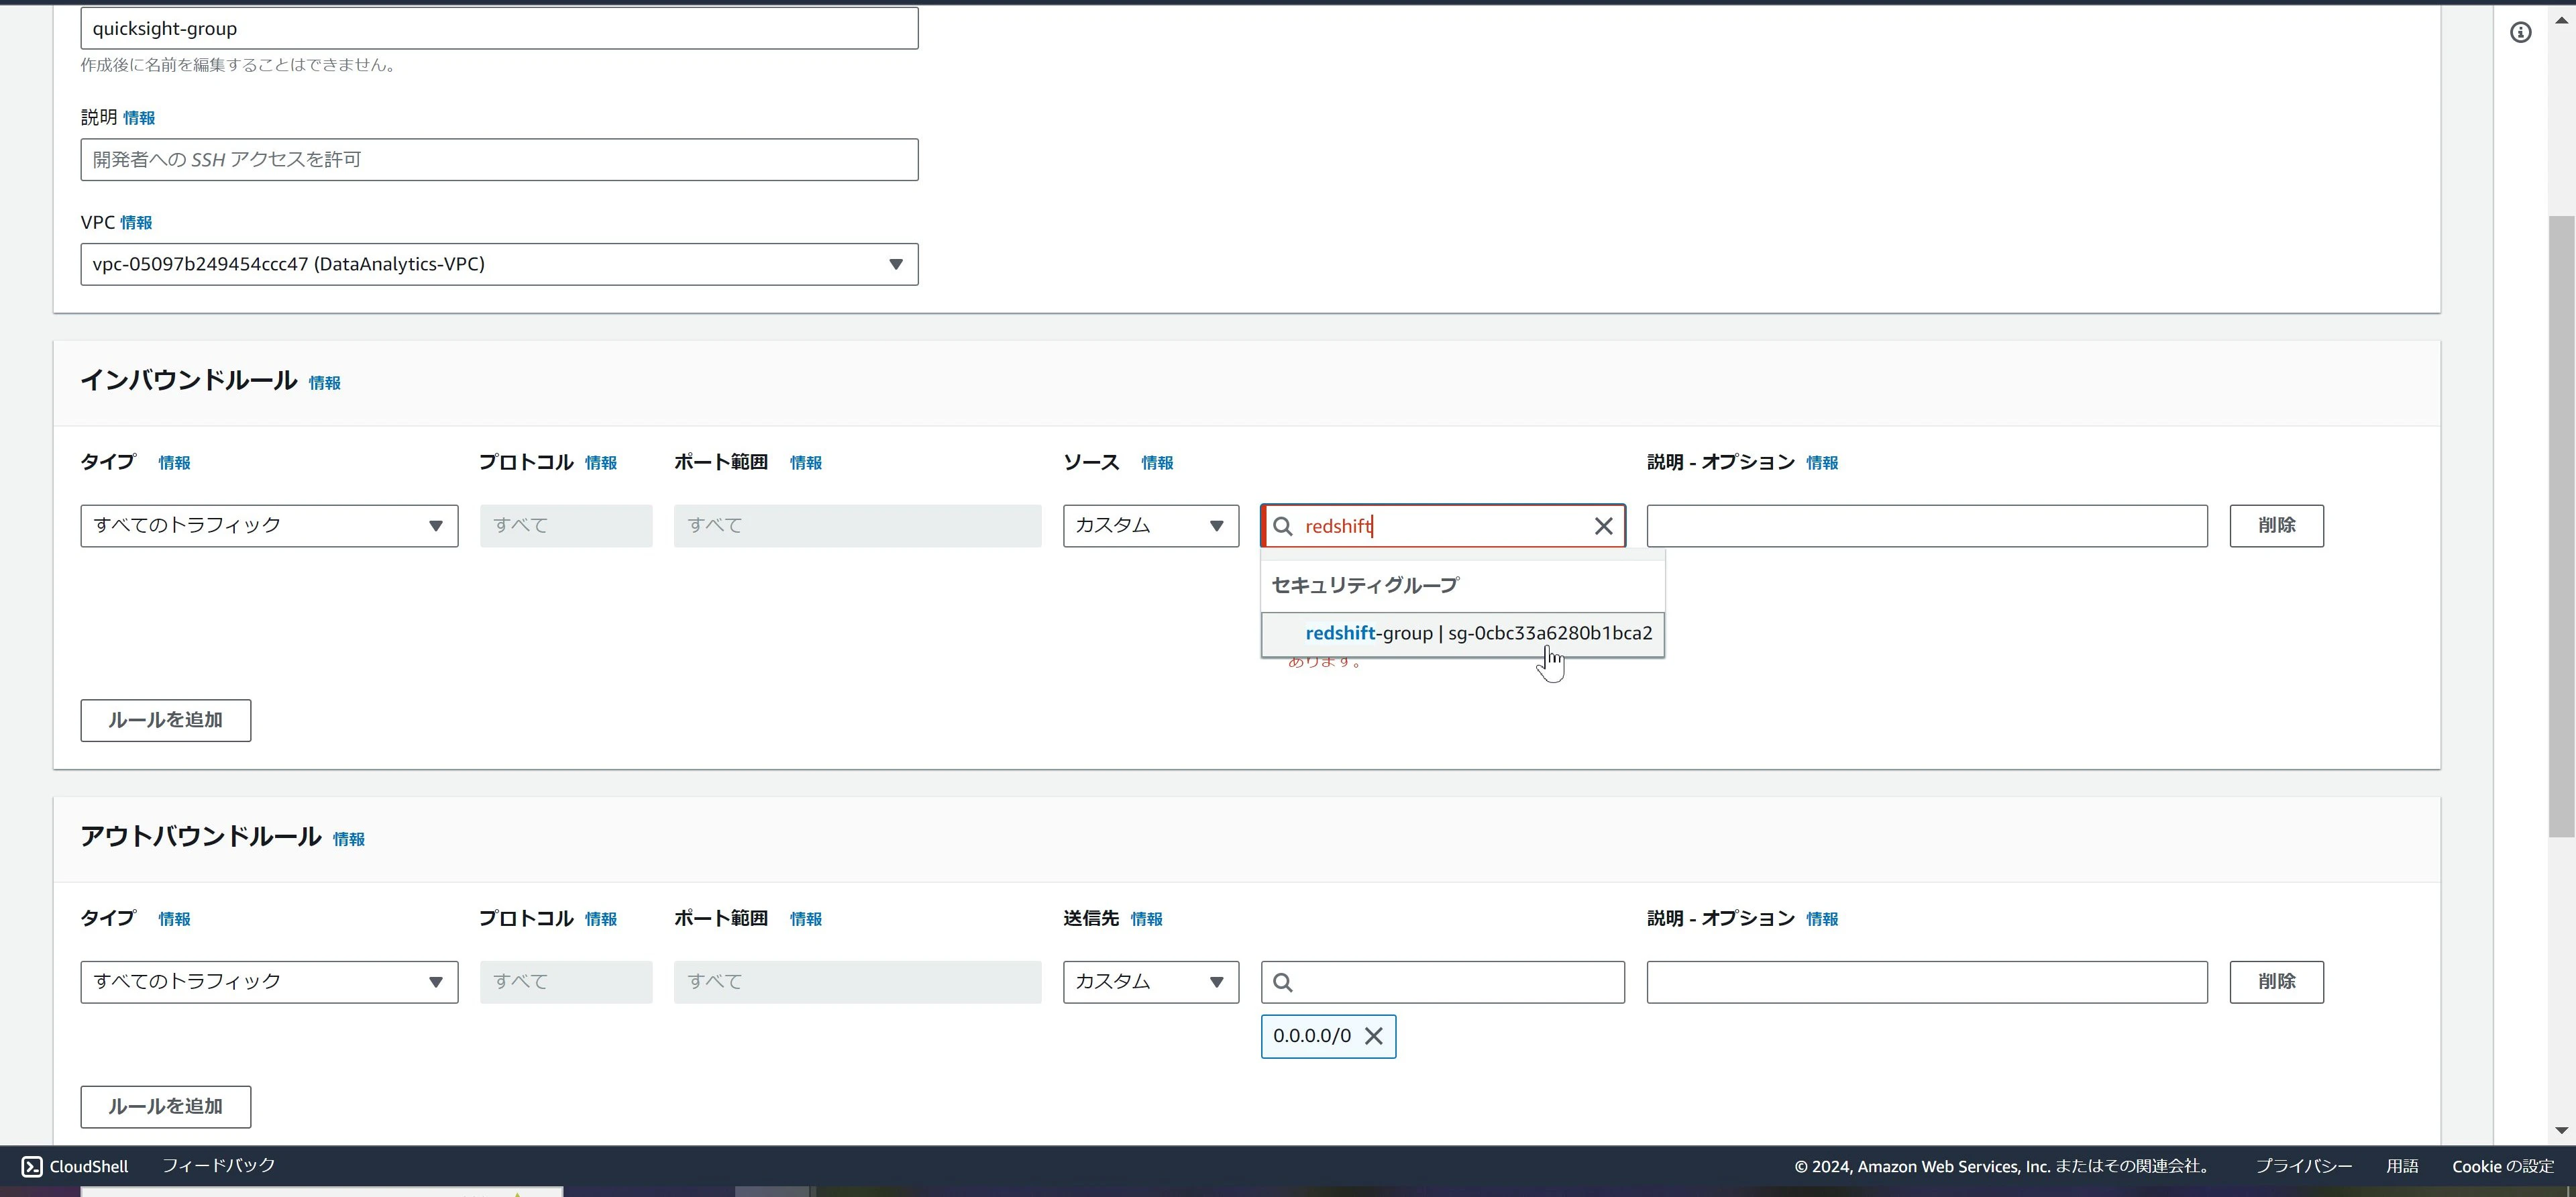Focus the 説明 description input field
This screenshot has width=2576, height=1197.
[x=499, y=160]
